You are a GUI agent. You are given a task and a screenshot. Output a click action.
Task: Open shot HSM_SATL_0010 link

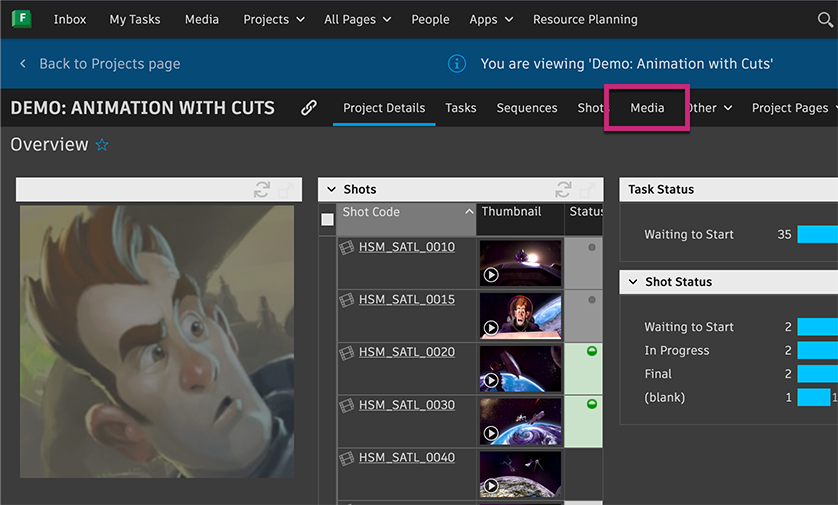point(407,247)
